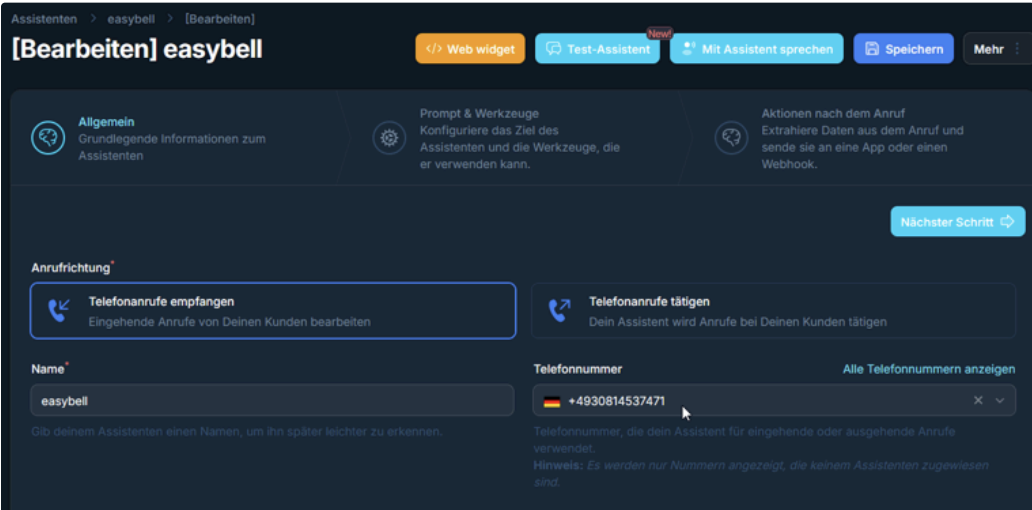Click the Prompt & Werkzeuge gear icon

click(x=389, y=138)
